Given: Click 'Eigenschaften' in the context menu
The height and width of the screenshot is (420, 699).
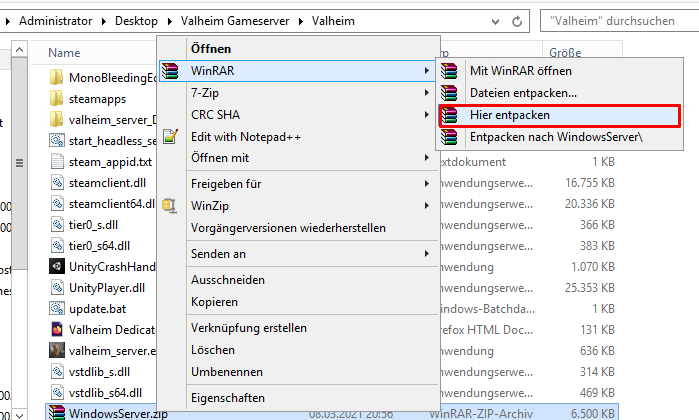Looking at the screenshot, I should click(x=227, y=397).
